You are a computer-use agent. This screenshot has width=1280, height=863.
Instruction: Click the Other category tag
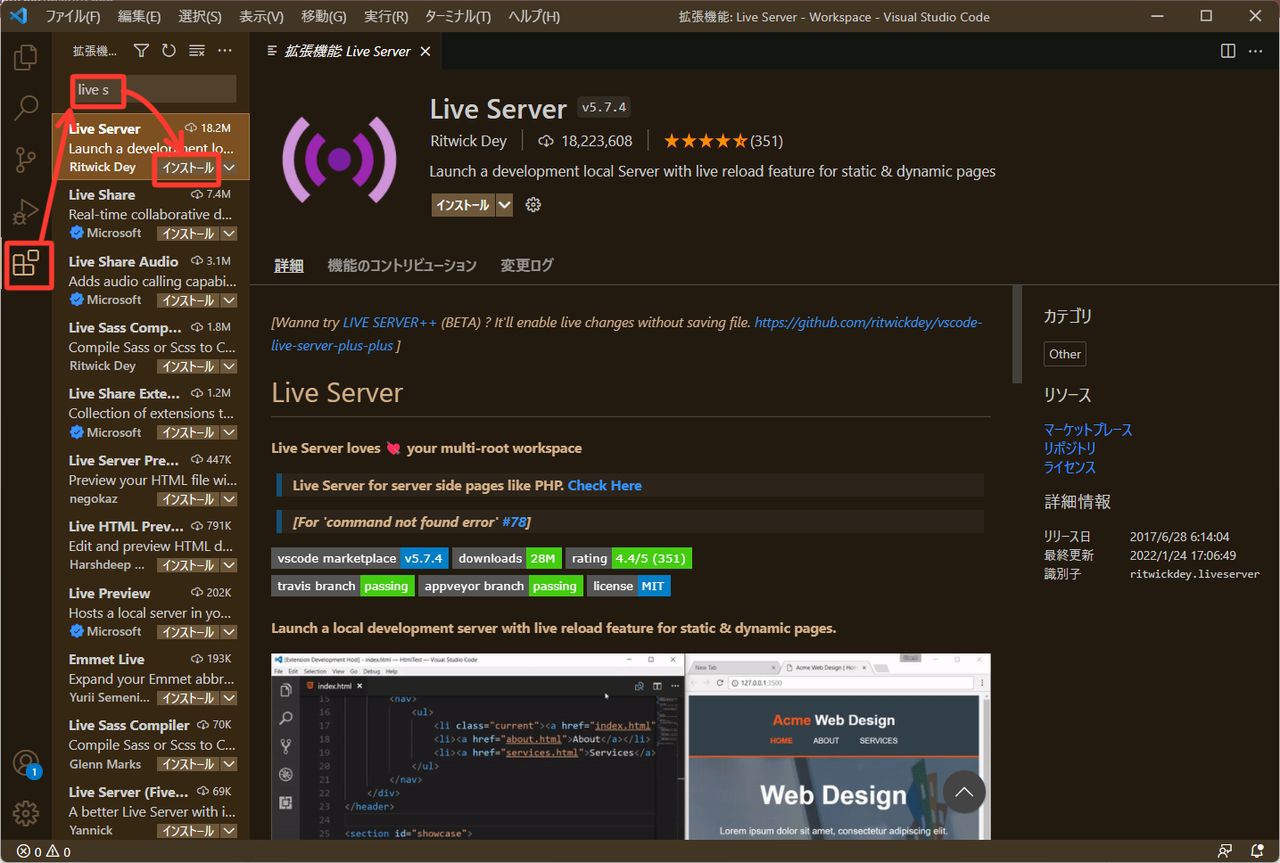tap(1065, 354)
